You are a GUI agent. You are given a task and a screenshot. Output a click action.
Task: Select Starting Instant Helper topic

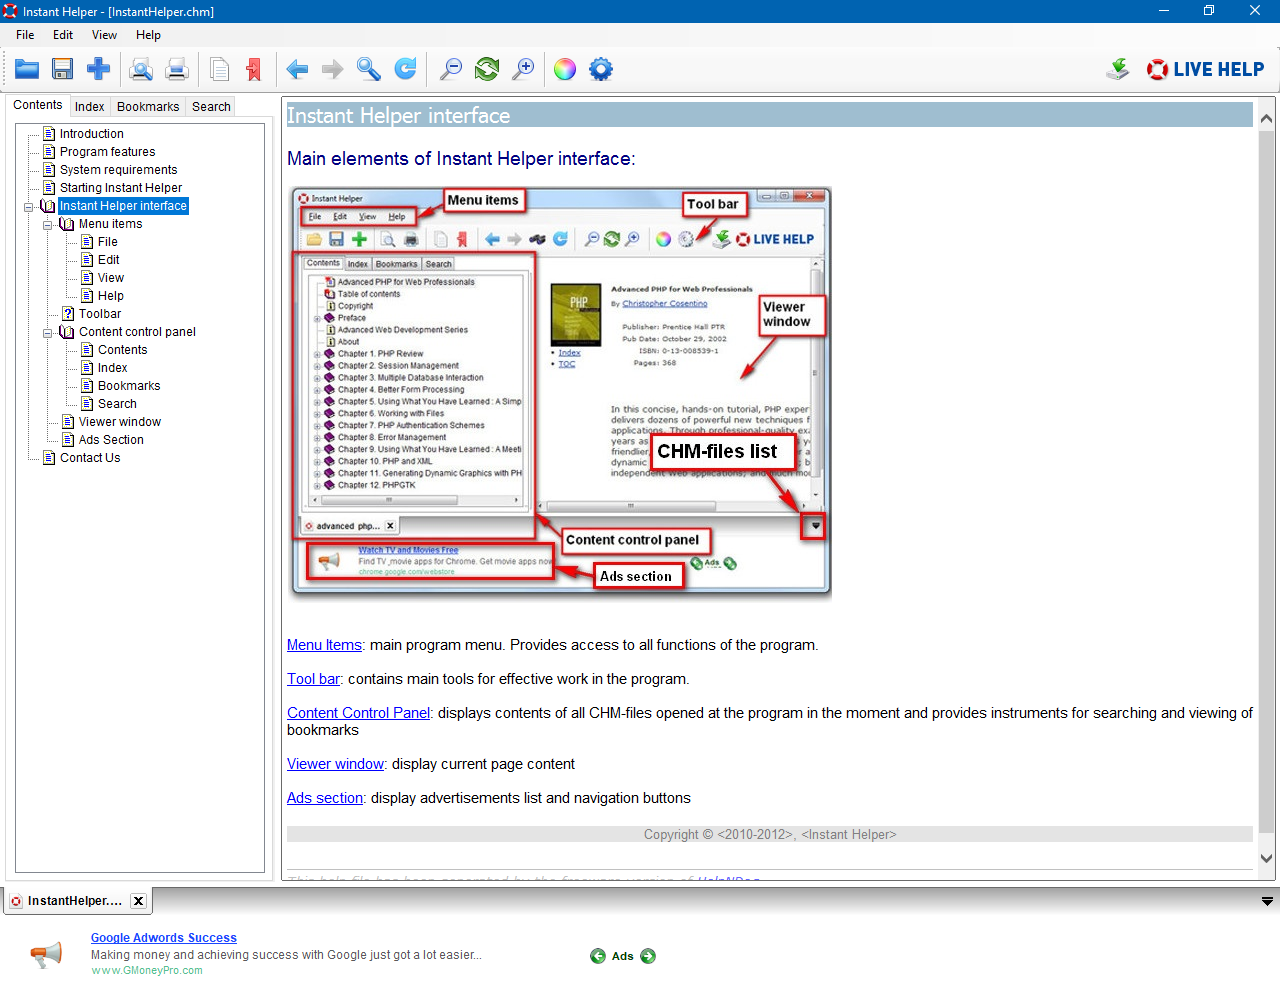121,188
